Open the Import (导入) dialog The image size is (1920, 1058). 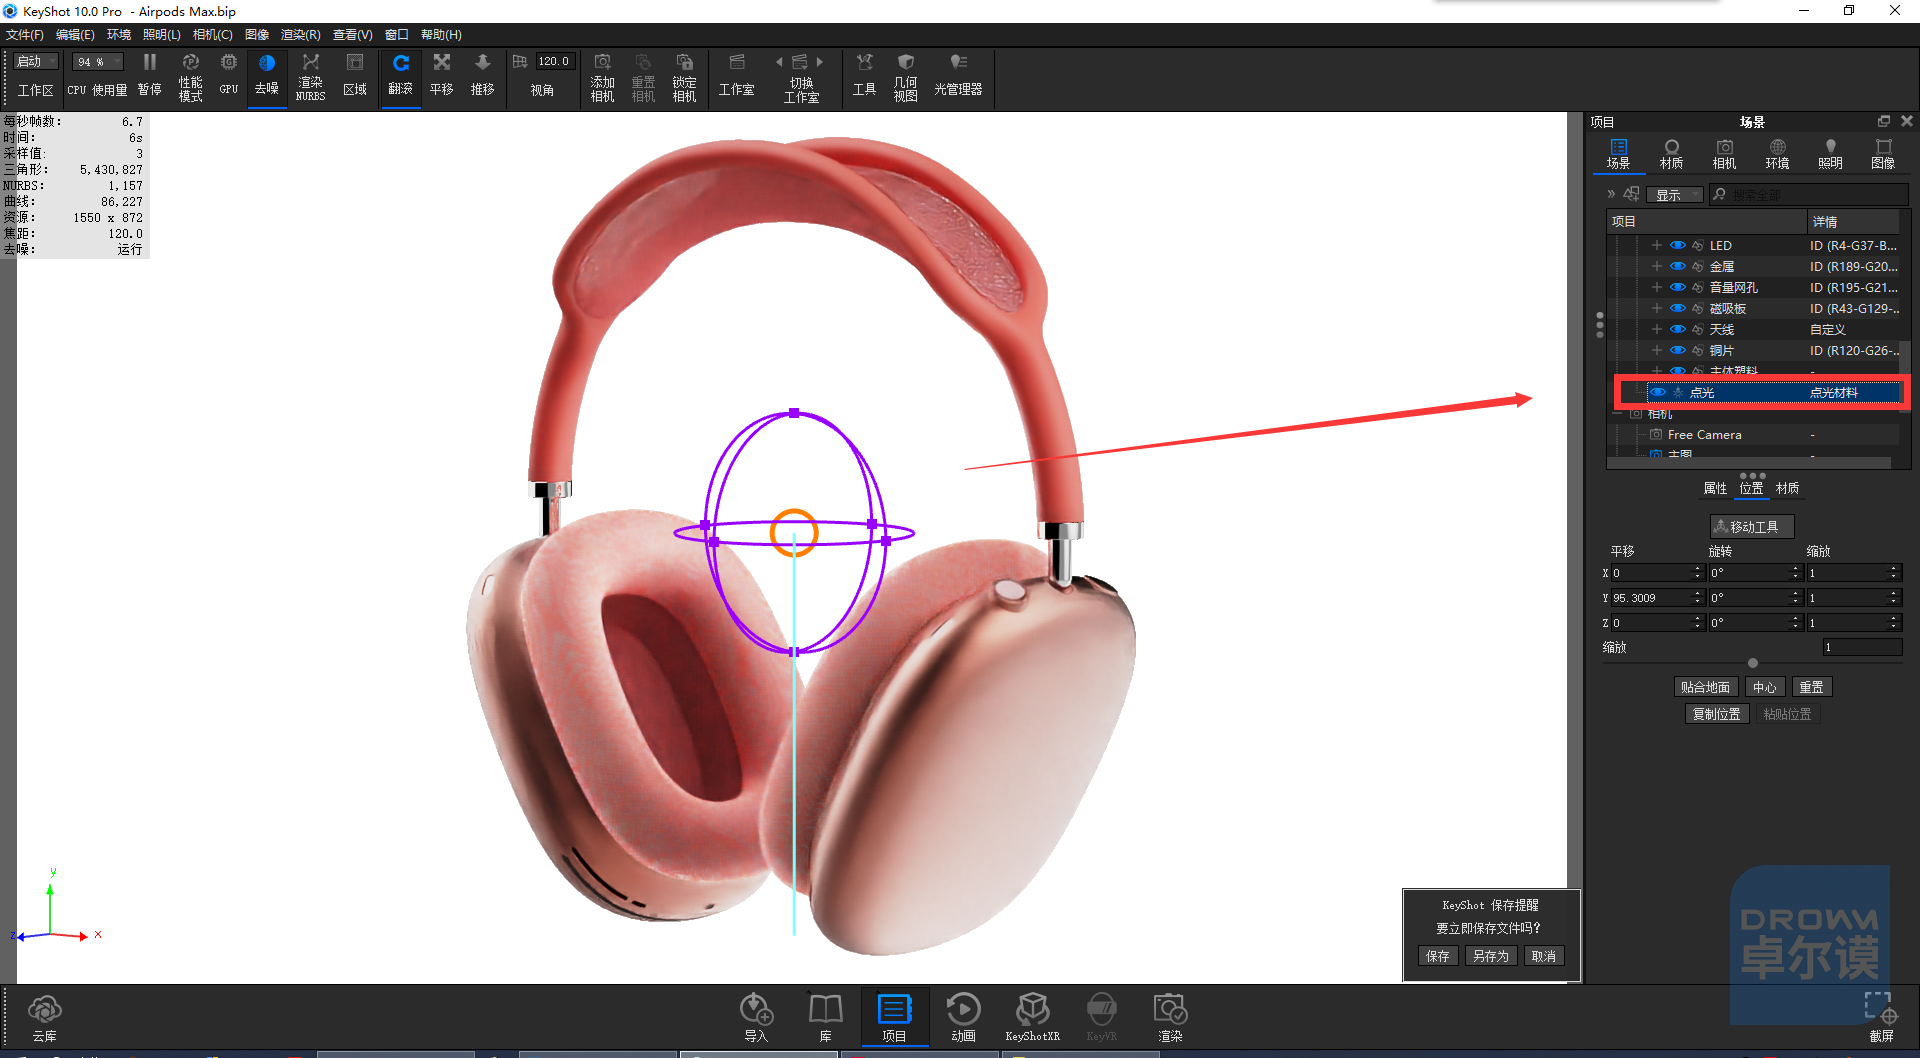tap(756, 1018)
